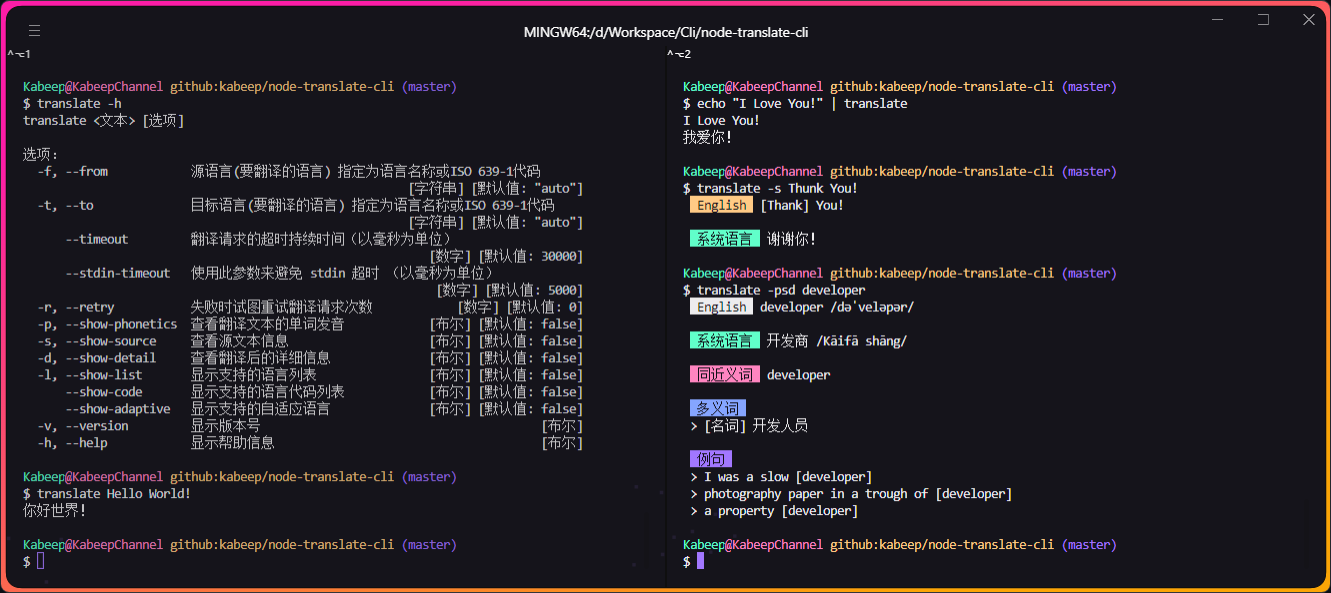The image size is (1331, 593).
Task: Open the terminal hamburger menu
Action: (34, 30)
